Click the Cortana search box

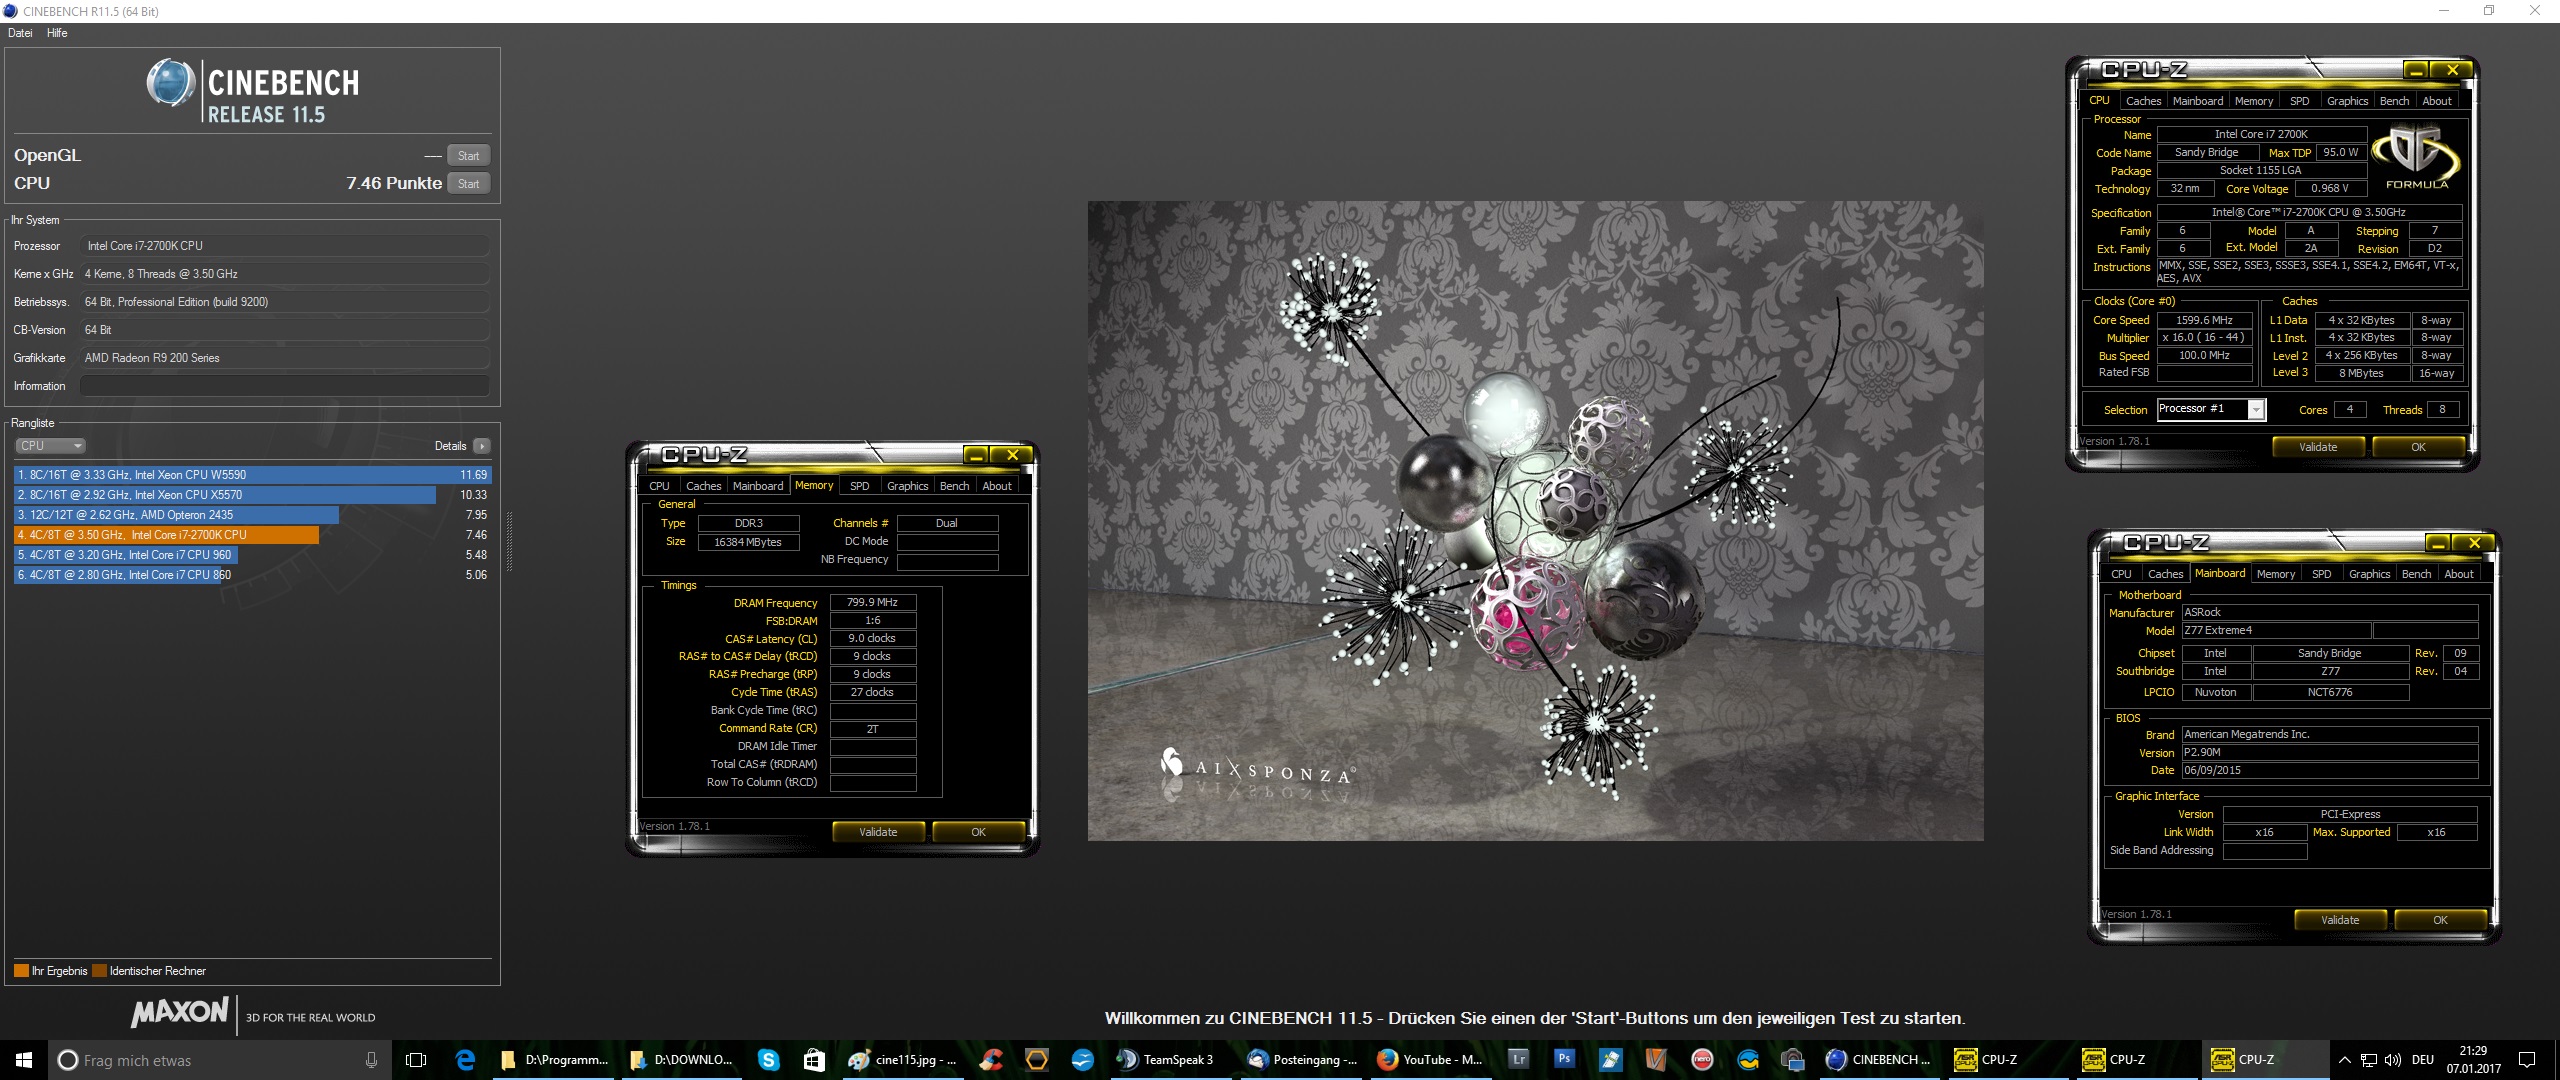(218, 1060)
